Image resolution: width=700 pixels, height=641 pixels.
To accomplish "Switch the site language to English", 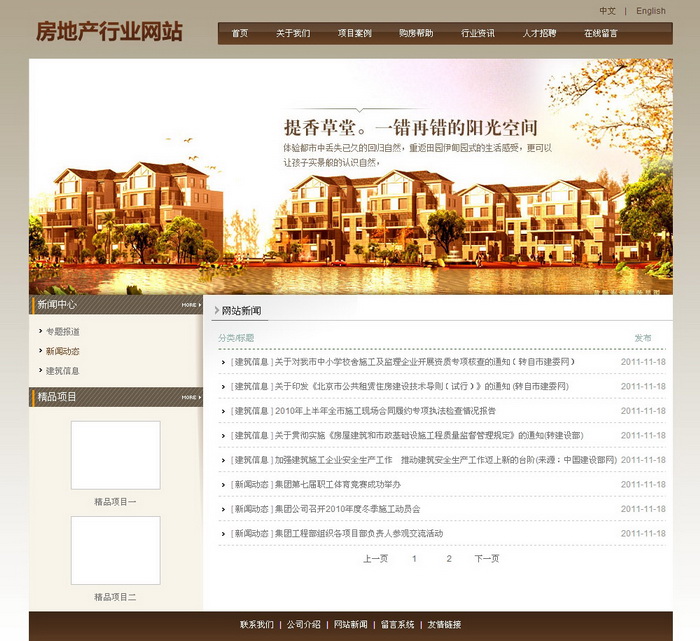I will pyautogui.click(x=650, y=11).
